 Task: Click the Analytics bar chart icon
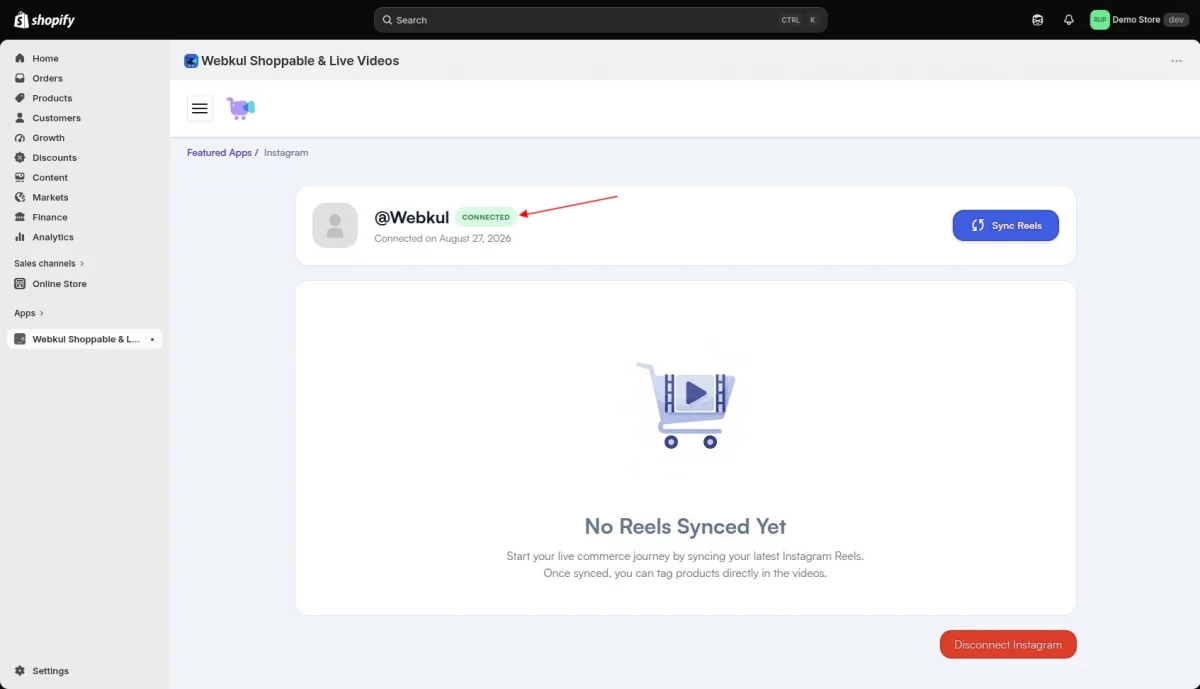20,237
